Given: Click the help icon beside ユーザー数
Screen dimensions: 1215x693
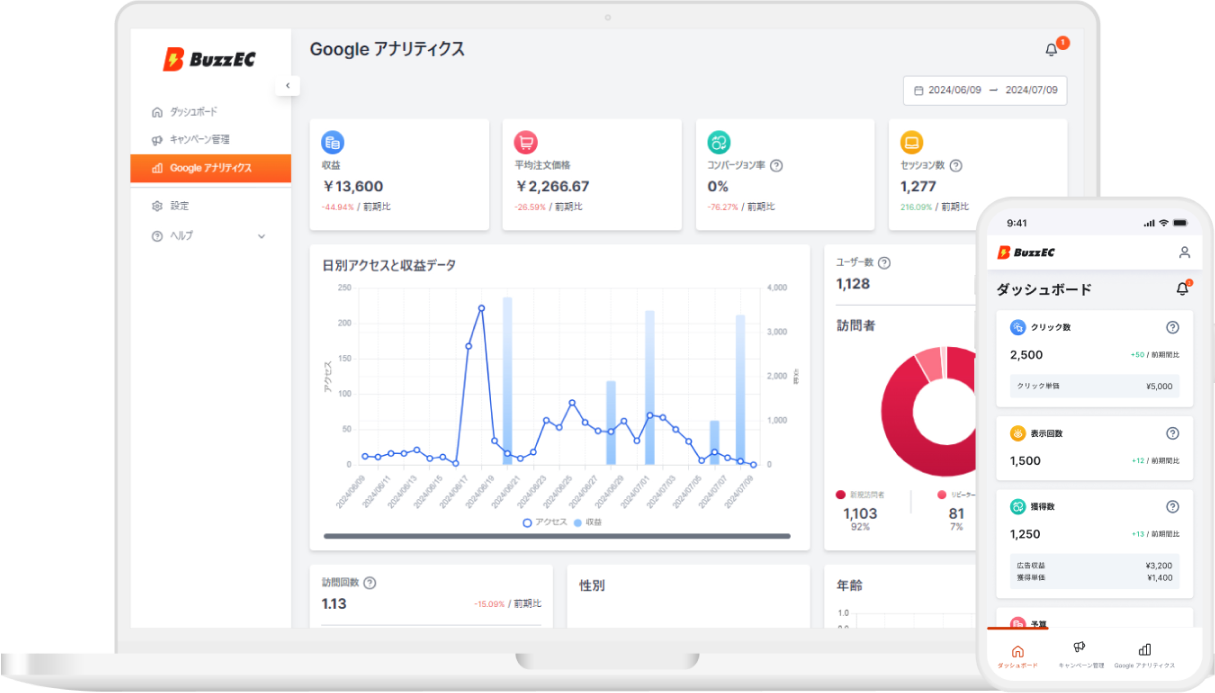Looking at the screenshot, I should coord(884,263).
